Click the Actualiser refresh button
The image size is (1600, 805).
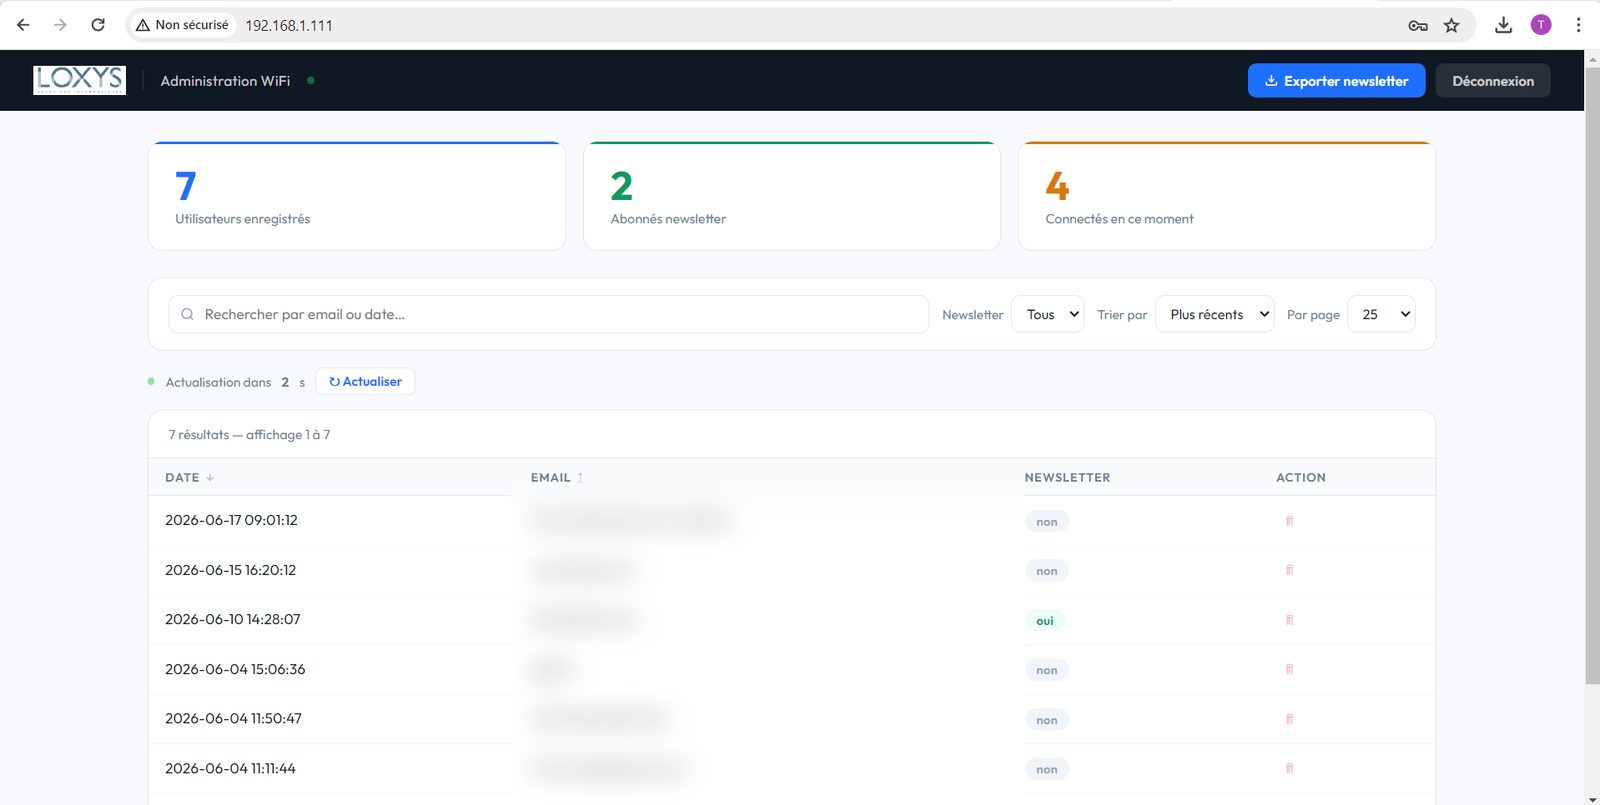tap(365, 382)
